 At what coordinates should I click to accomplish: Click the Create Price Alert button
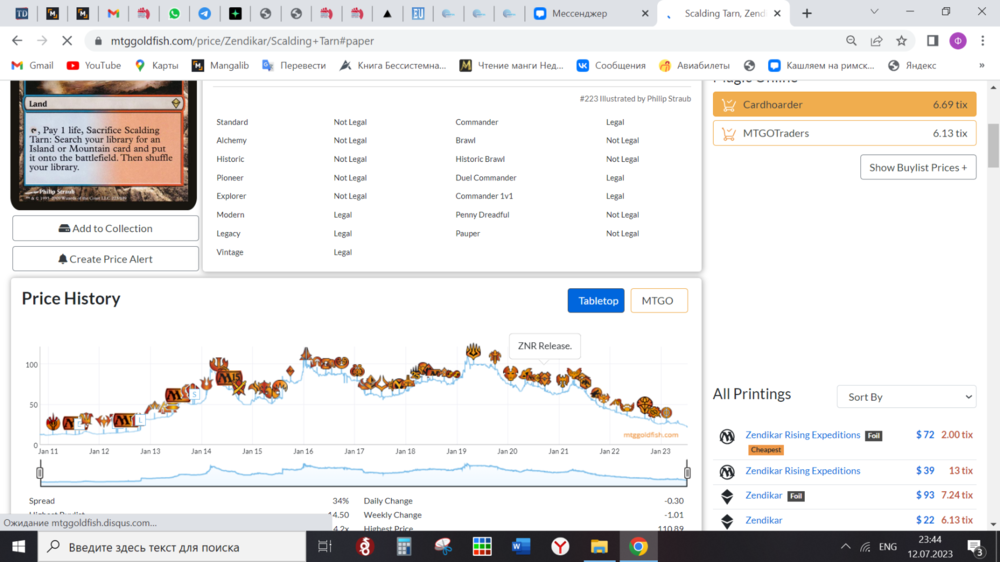[x=105, y=259]
